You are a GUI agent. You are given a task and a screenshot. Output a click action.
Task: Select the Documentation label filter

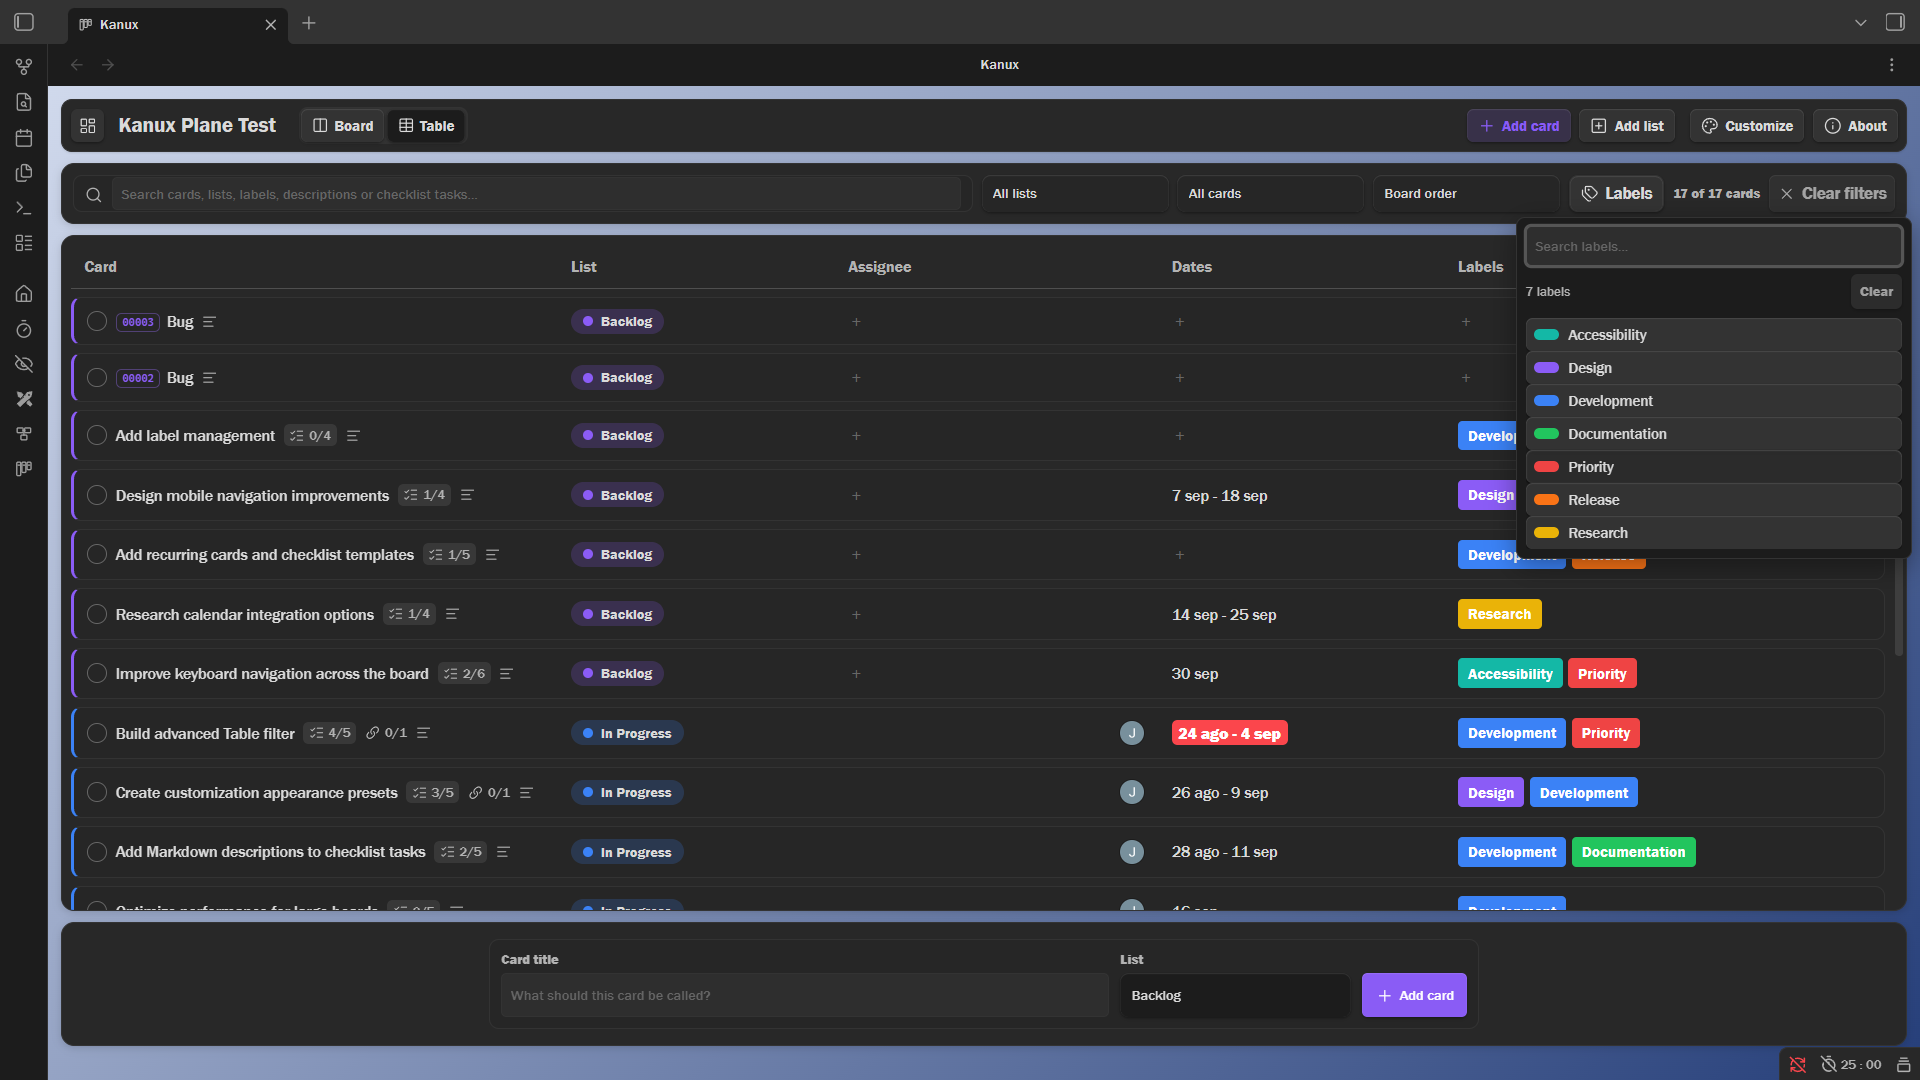tap(1713, 434)
